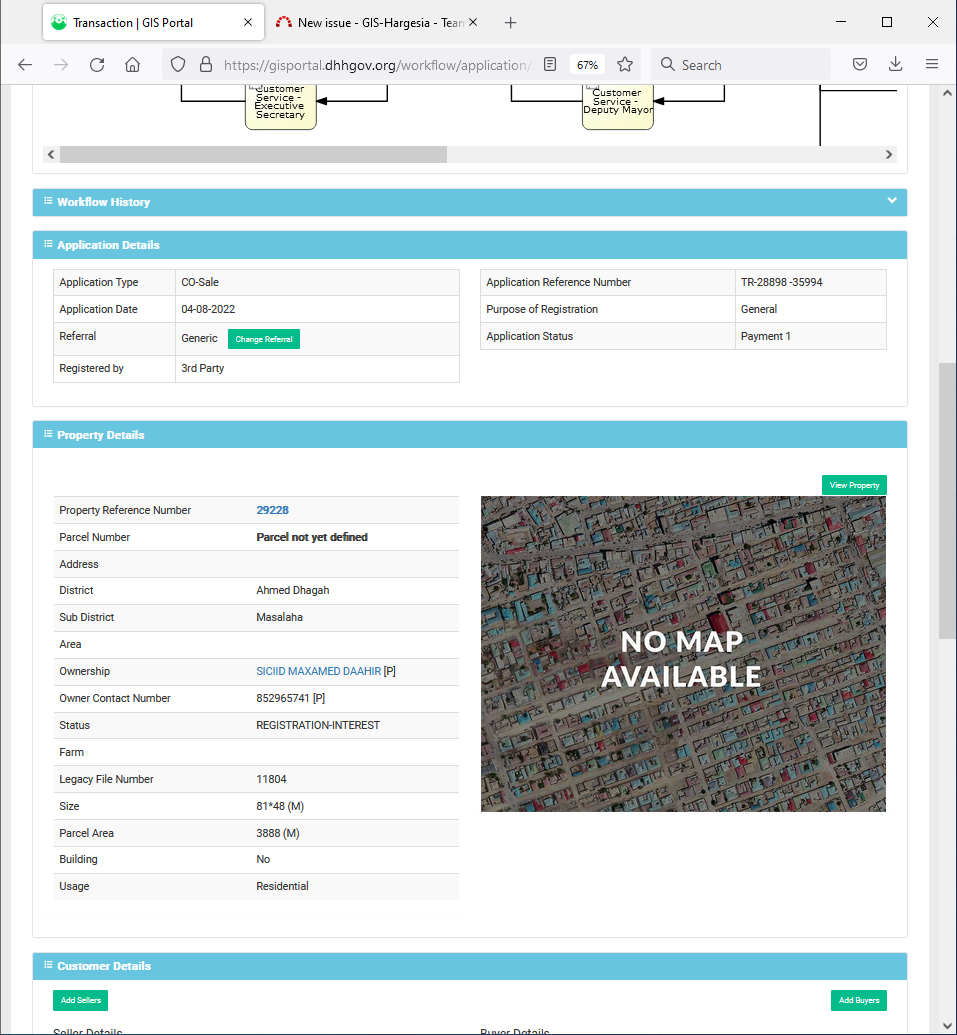The height and width of the screenshot is (1035, 957).
Task: Click the Payment 1 application status value
Action: click(766, 337)
